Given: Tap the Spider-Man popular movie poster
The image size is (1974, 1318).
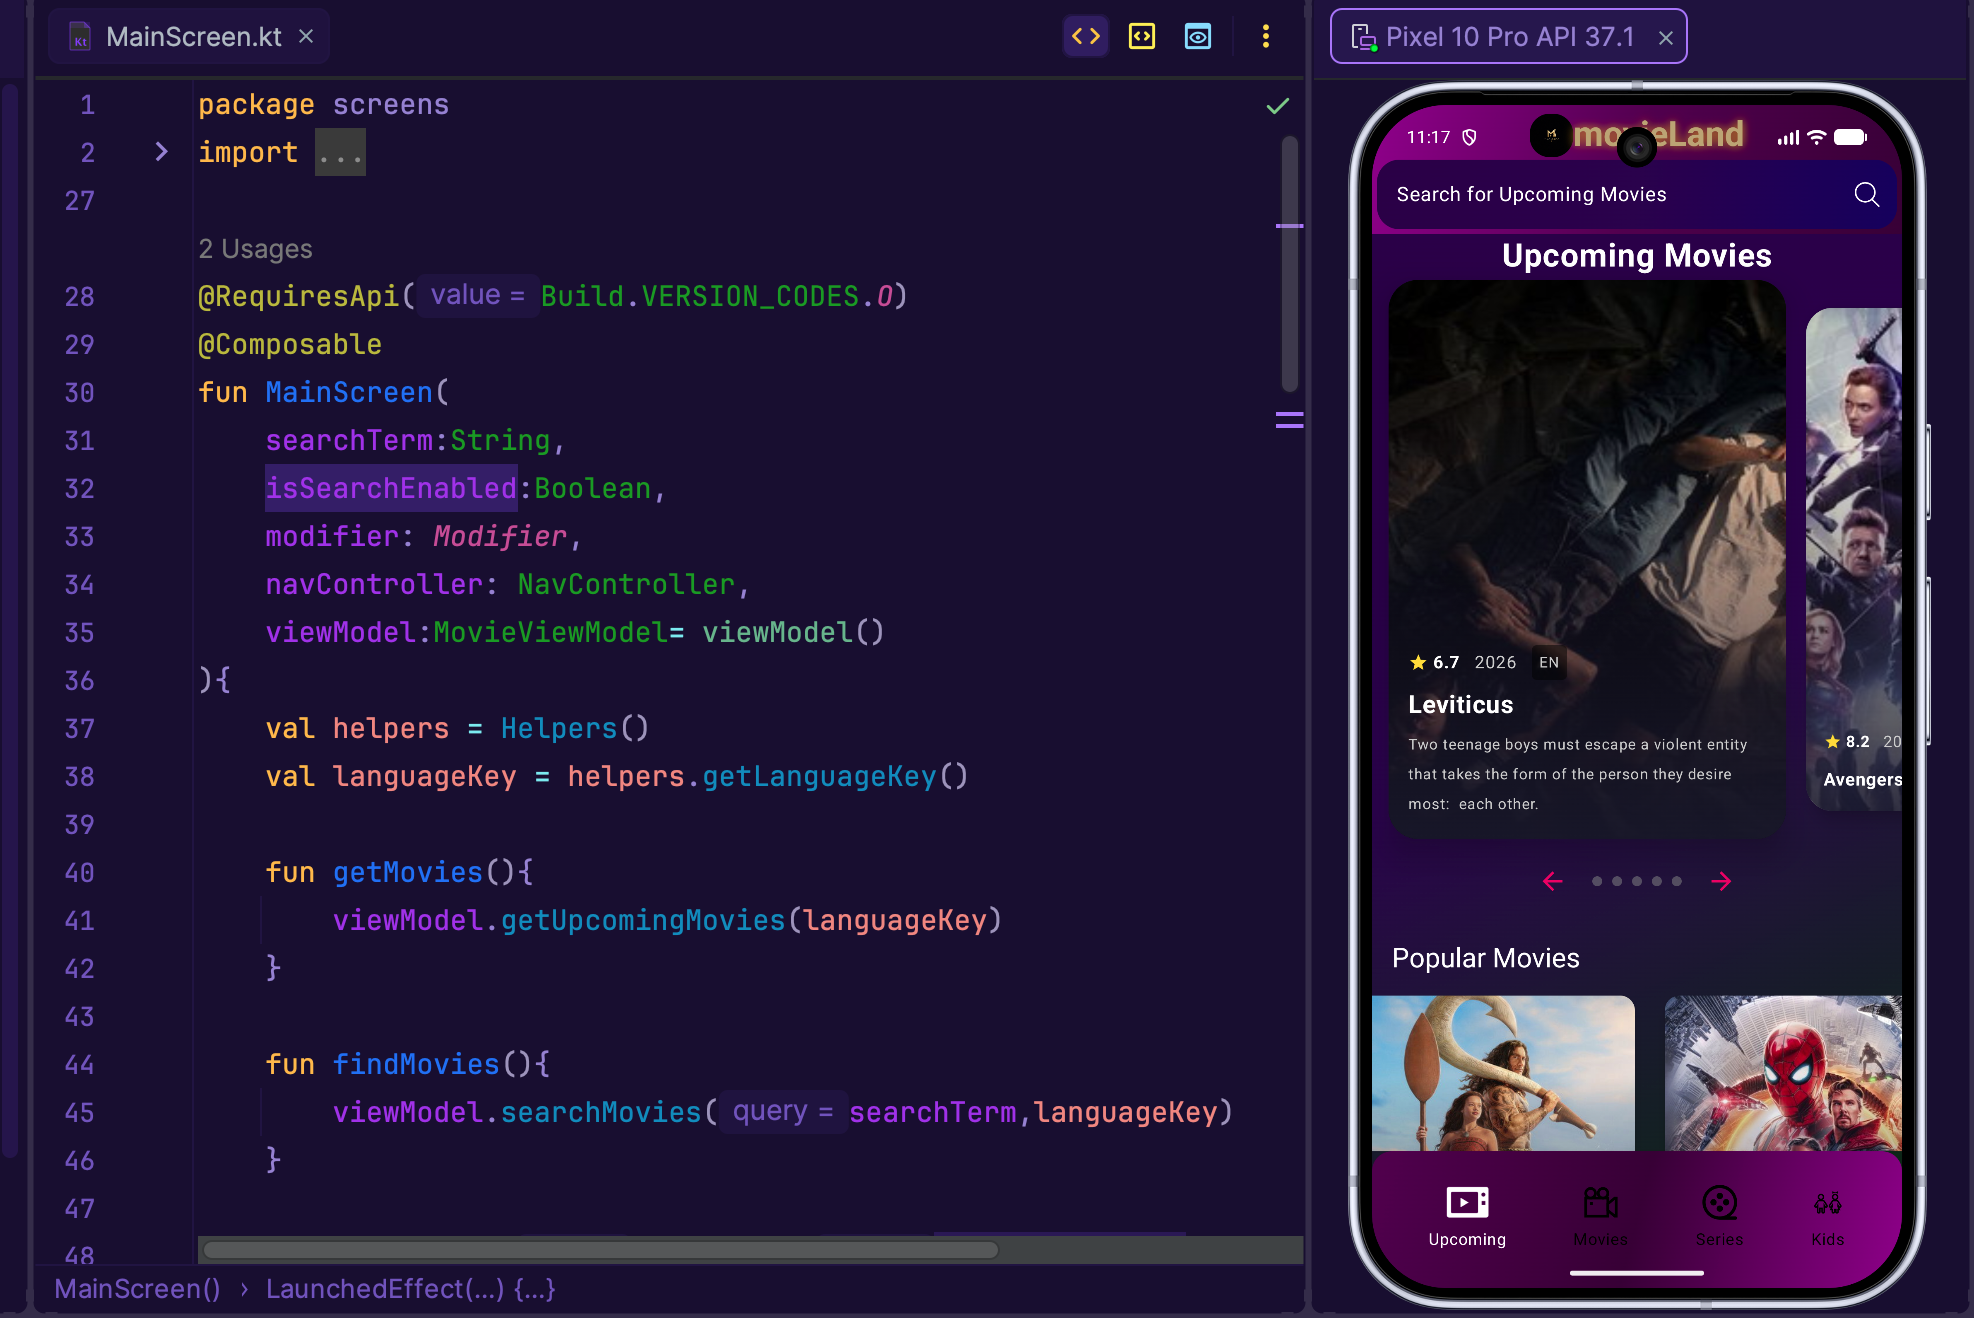Looking at the screenshot, I should pyautogui.click(x=1783, y=1073).
